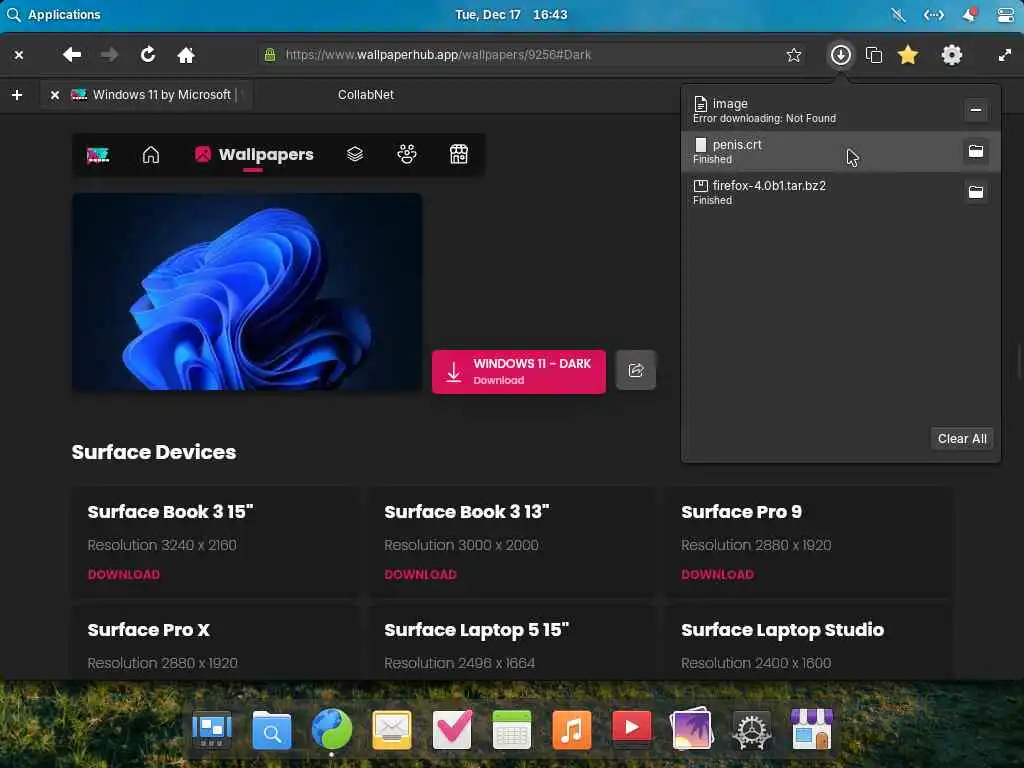Viewport: 1024px width, 768px height.
Task: Click the muted sound indicator
Action: click(x=898, y=15)
